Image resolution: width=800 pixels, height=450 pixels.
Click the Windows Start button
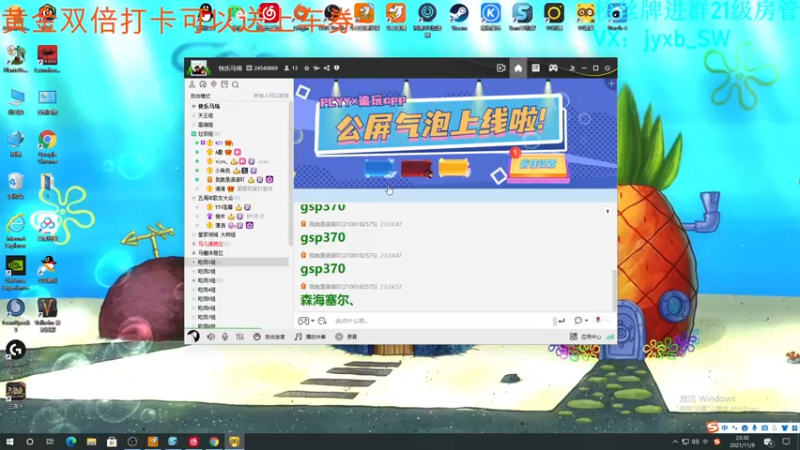tap(9, 442)
